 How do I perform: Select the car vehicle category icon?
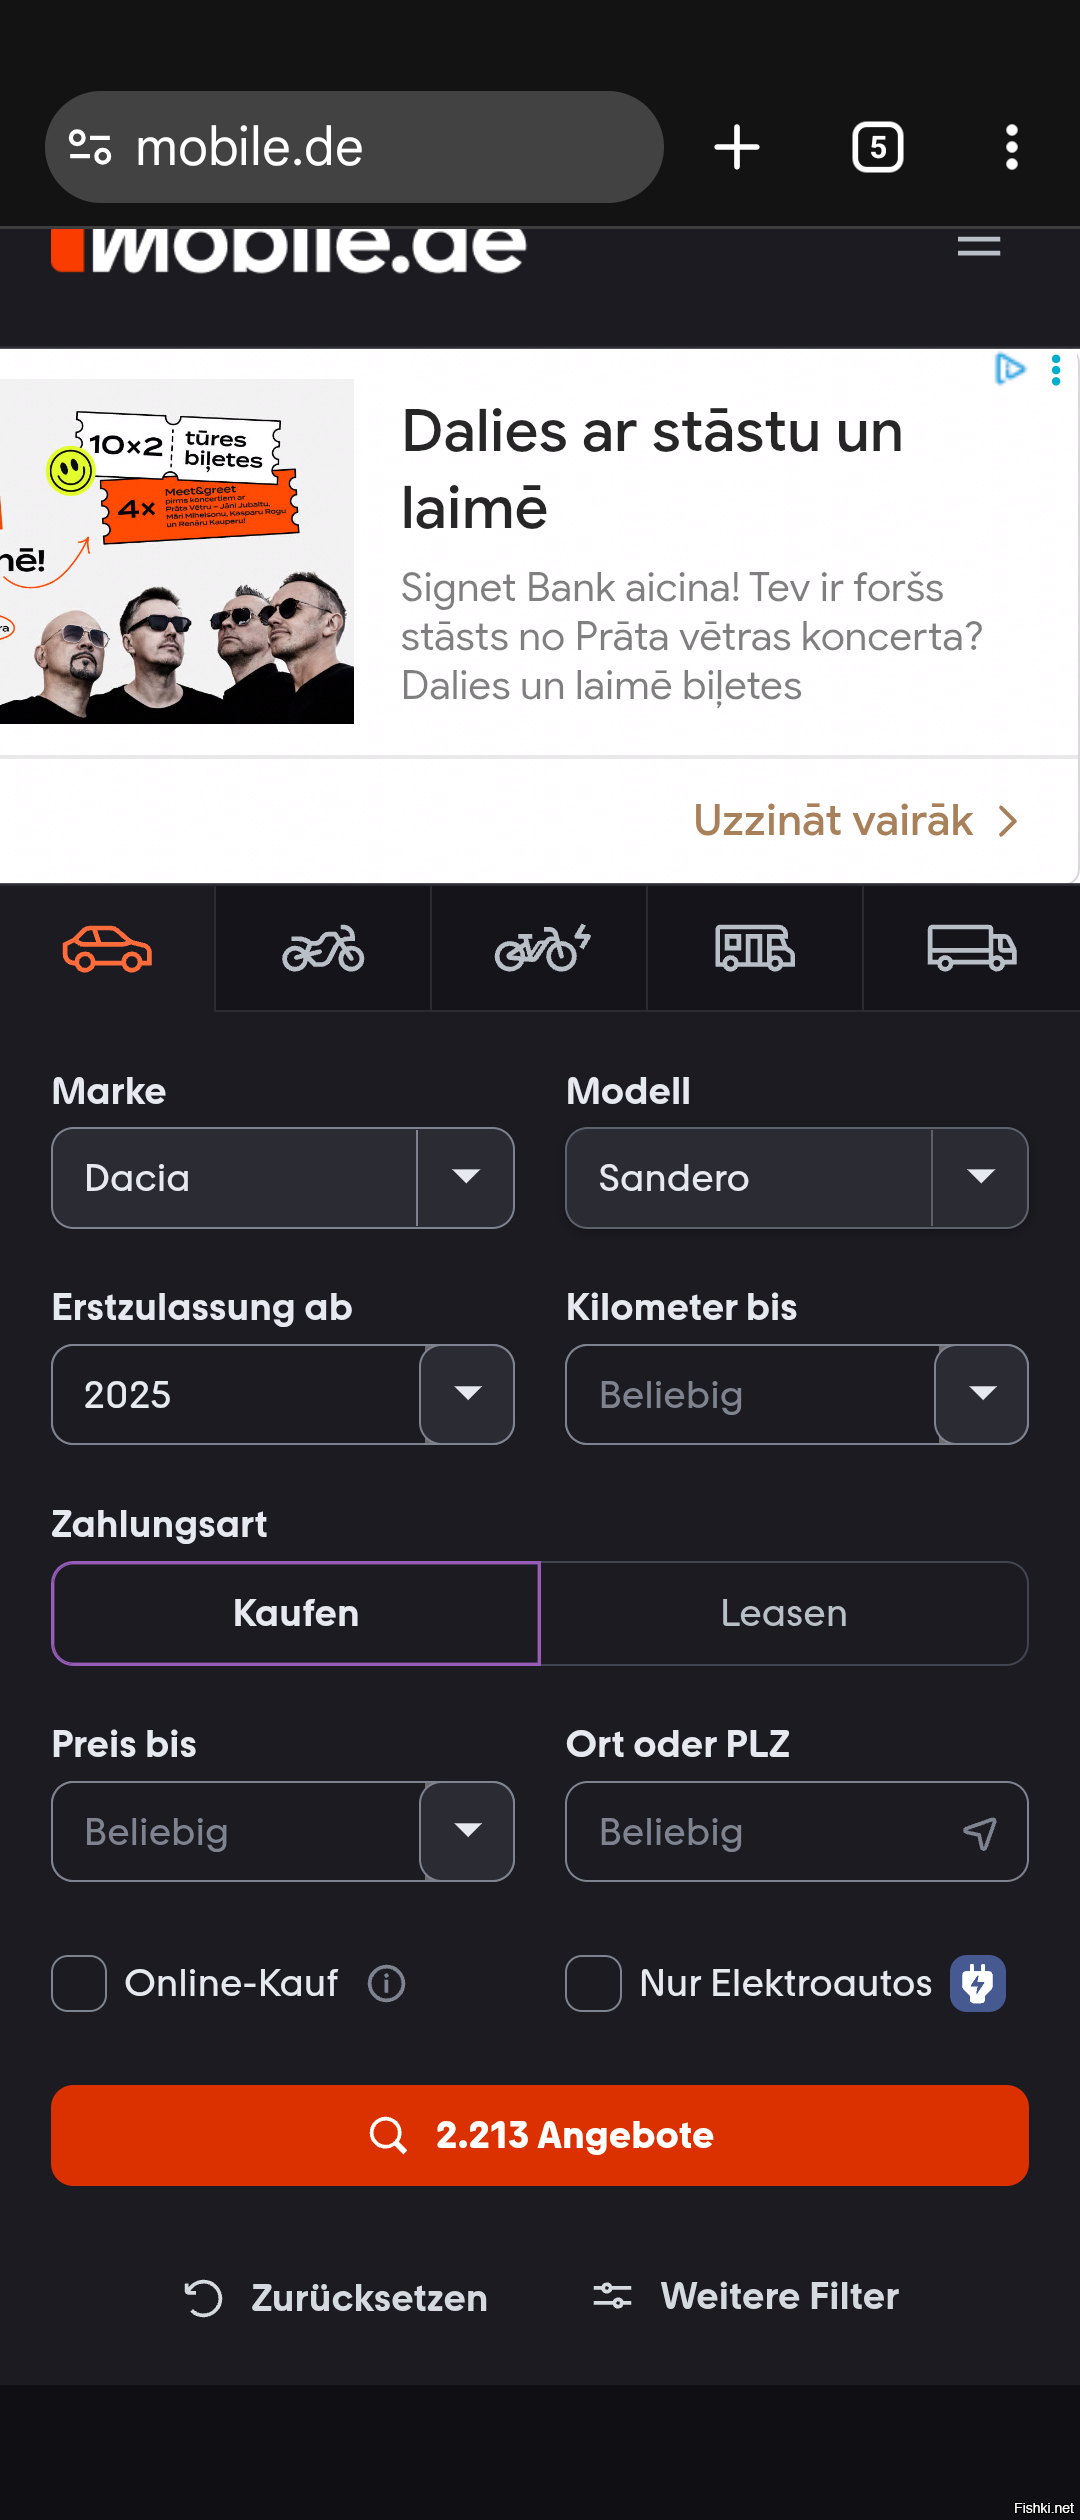(107, 948)
